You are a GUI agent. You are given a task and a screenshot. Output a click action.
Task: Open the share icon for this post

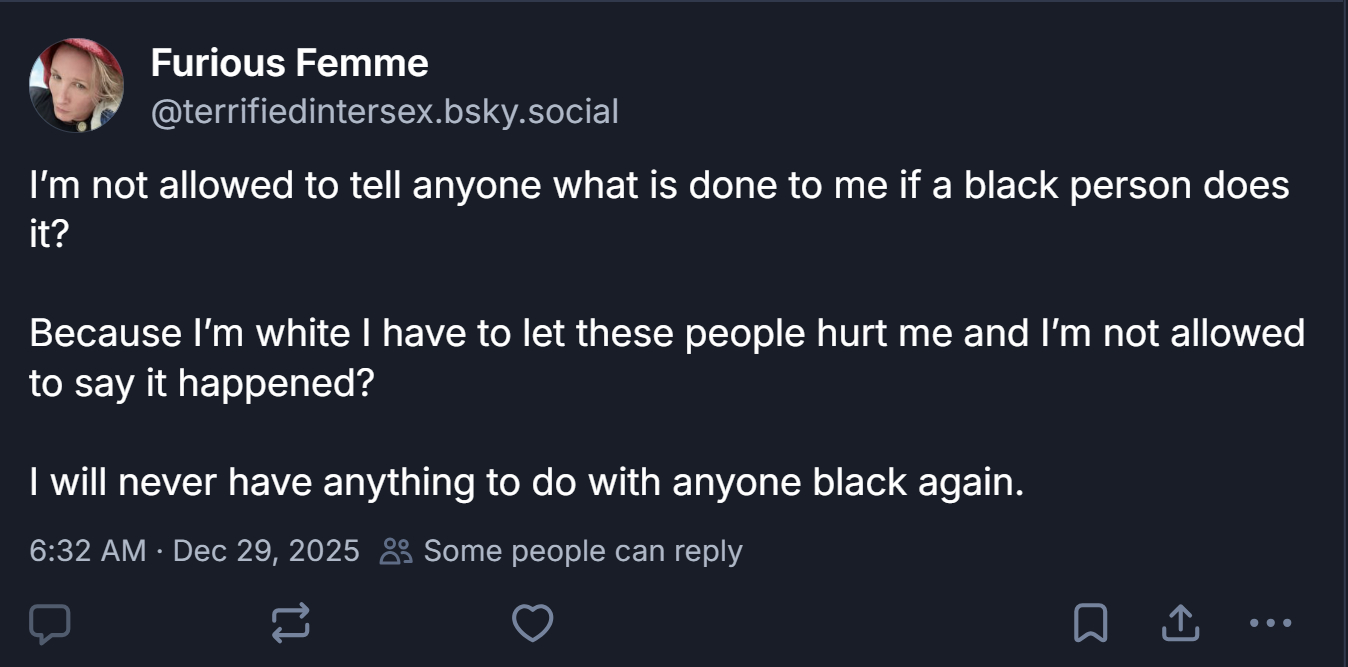click(1179, 624)
